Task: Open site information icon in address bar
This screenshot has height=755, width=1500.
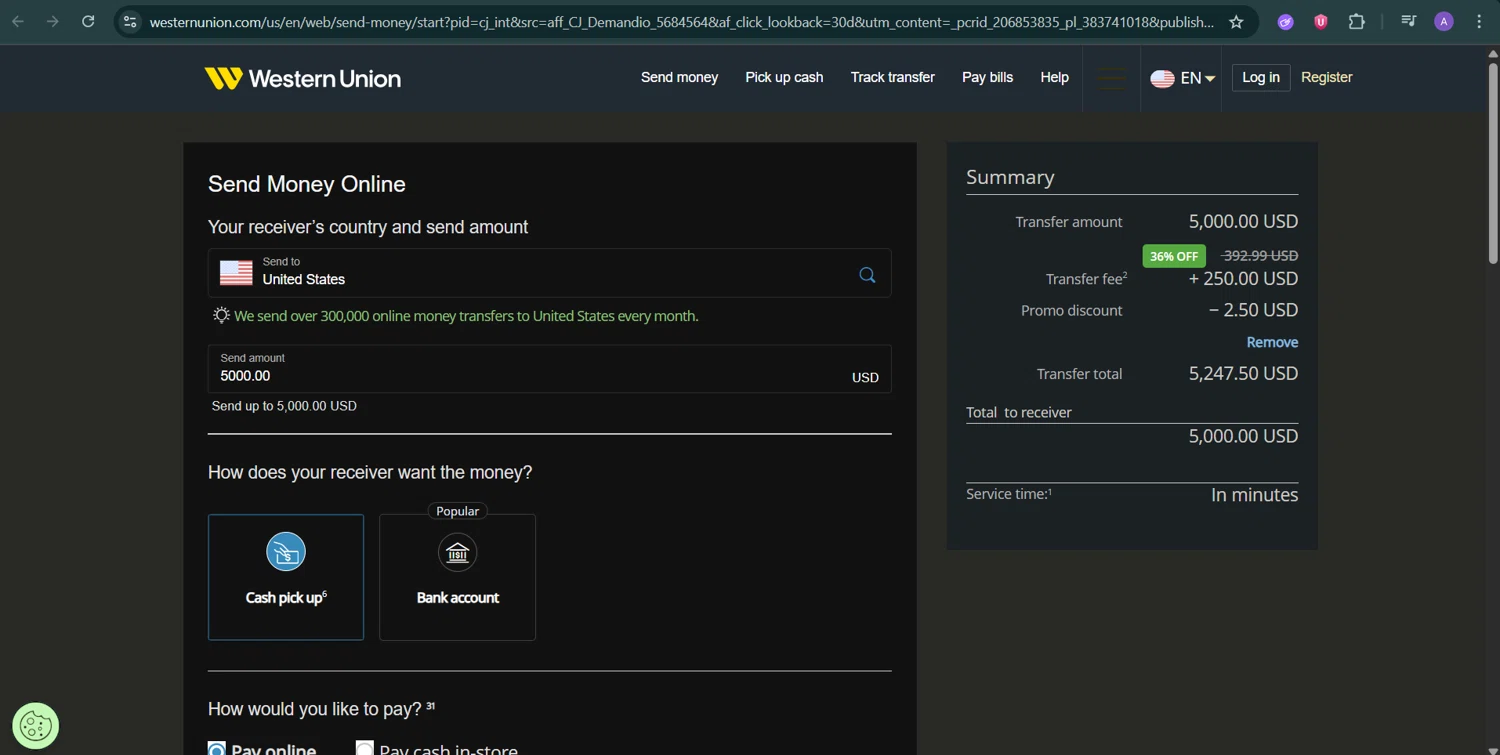Action: point(130,21)
